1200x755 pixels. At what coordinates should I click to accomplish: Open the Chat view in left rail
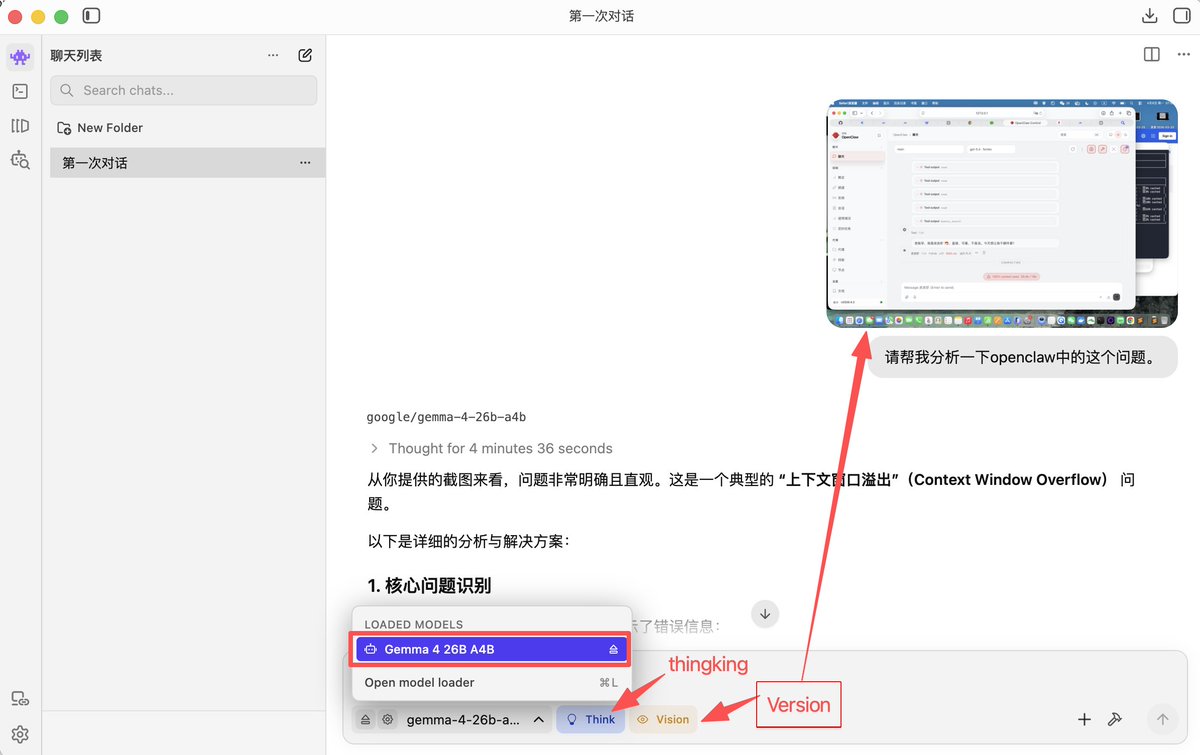pos(20,57)
